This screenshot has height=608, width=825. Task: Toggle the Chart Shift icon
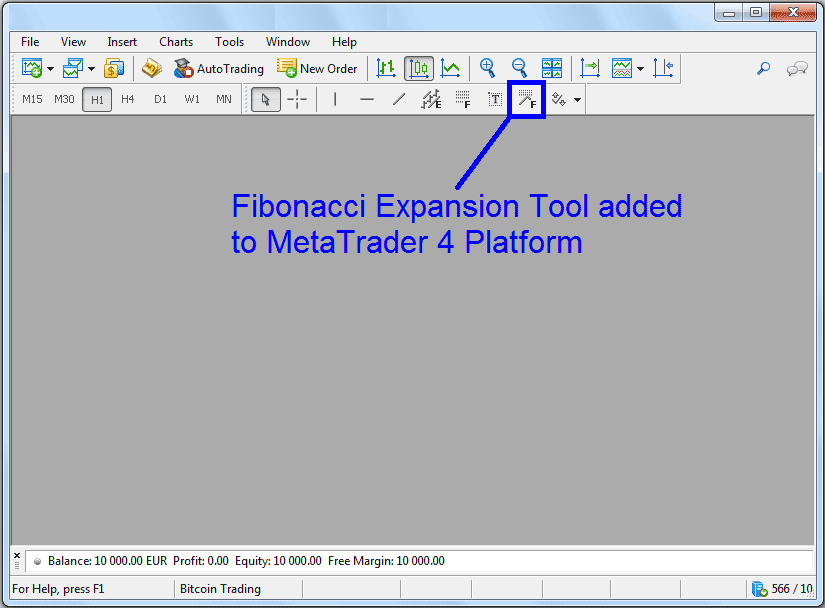point(663,68)
